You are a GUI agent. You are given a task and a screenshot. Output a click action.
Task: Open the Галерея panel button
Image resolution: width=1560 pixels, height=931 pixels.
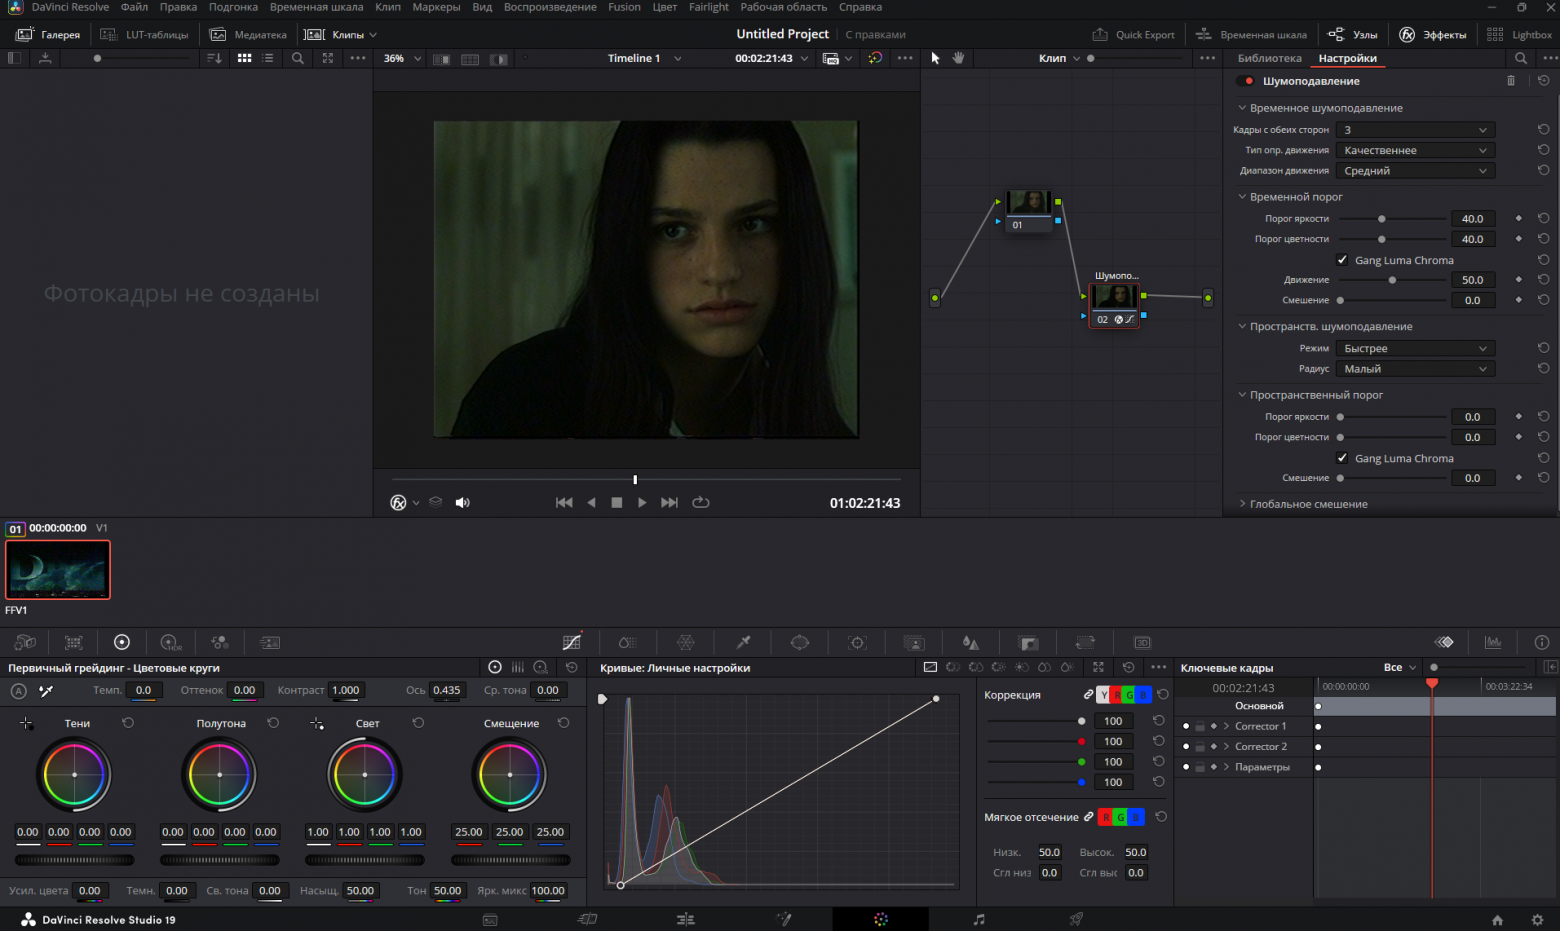(49, 34)
